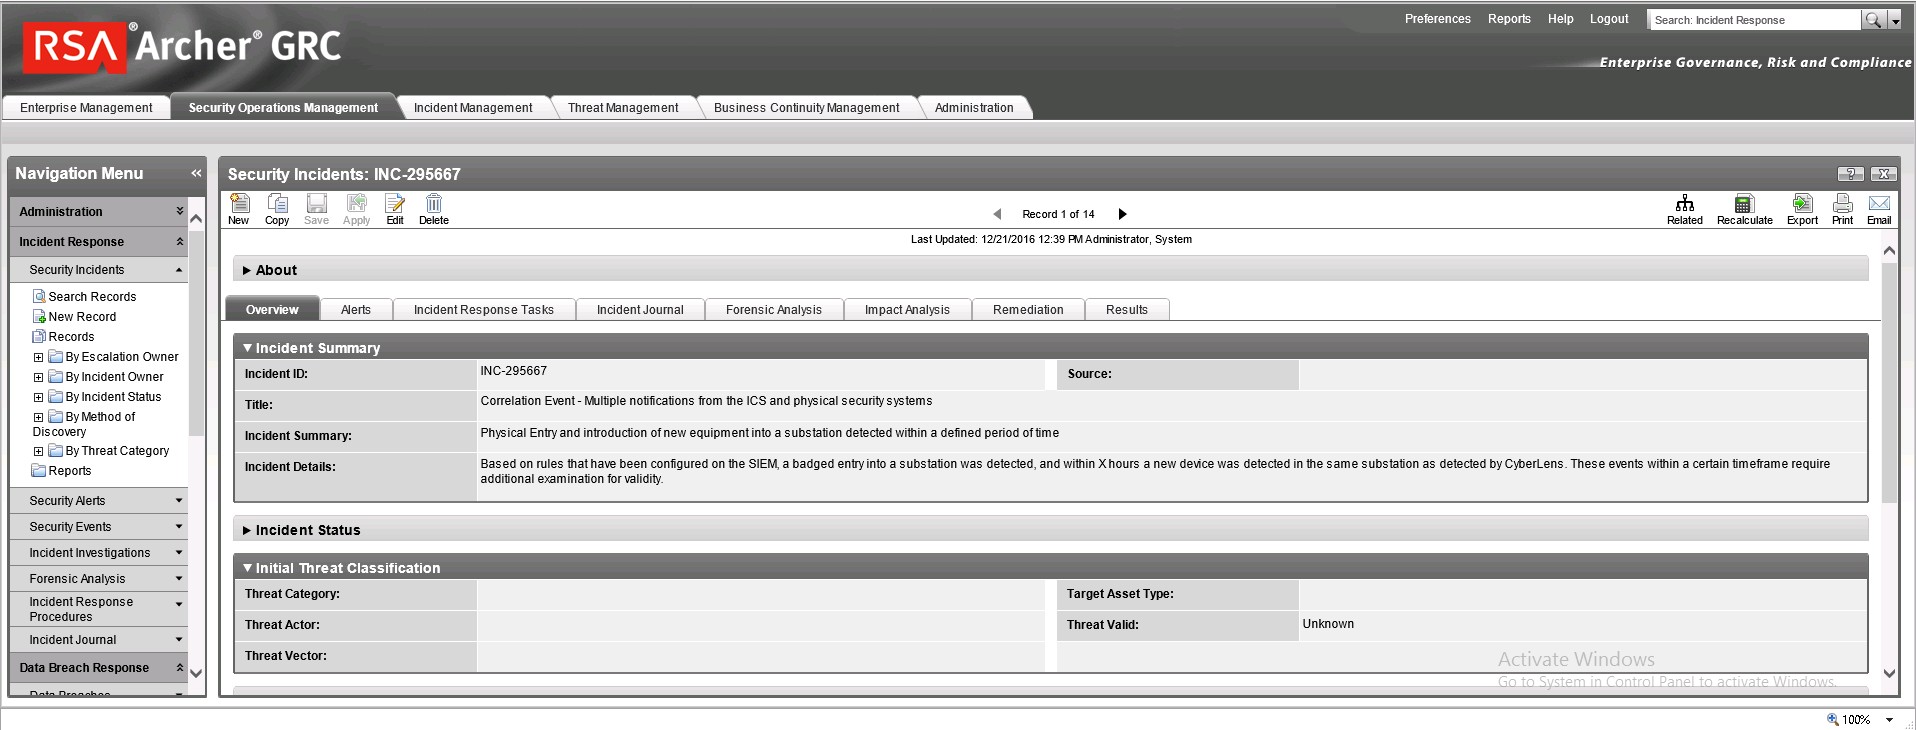The image size is (1916, 730).
Task: Collapse the Incident Response navigation section
Action: pos(180,242)
